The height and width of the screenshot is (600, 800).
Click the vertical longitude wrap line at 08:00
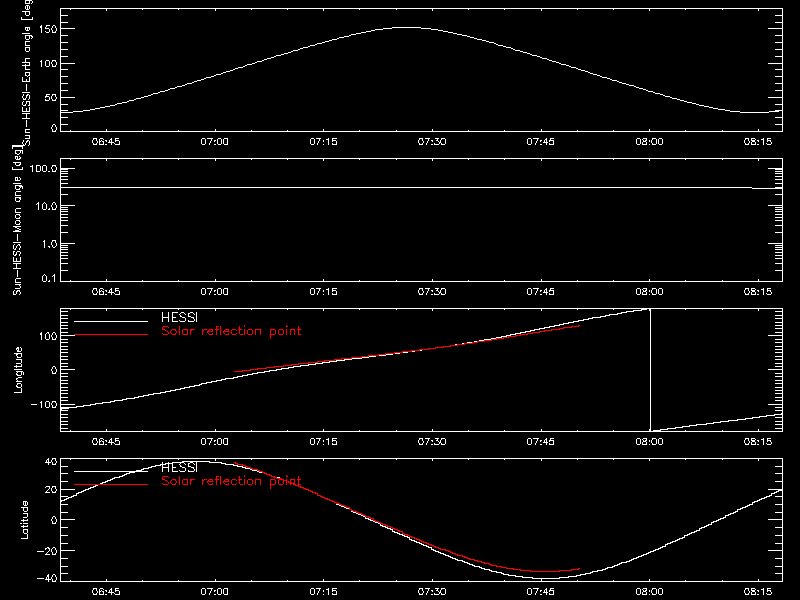point(650,370)
